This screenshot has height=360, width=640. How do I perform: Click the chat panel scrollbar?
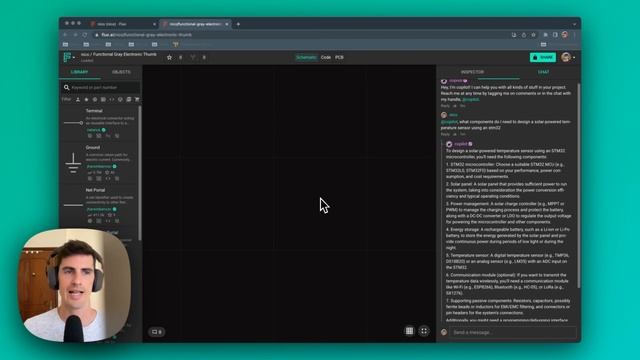click(x=578, y=186)
